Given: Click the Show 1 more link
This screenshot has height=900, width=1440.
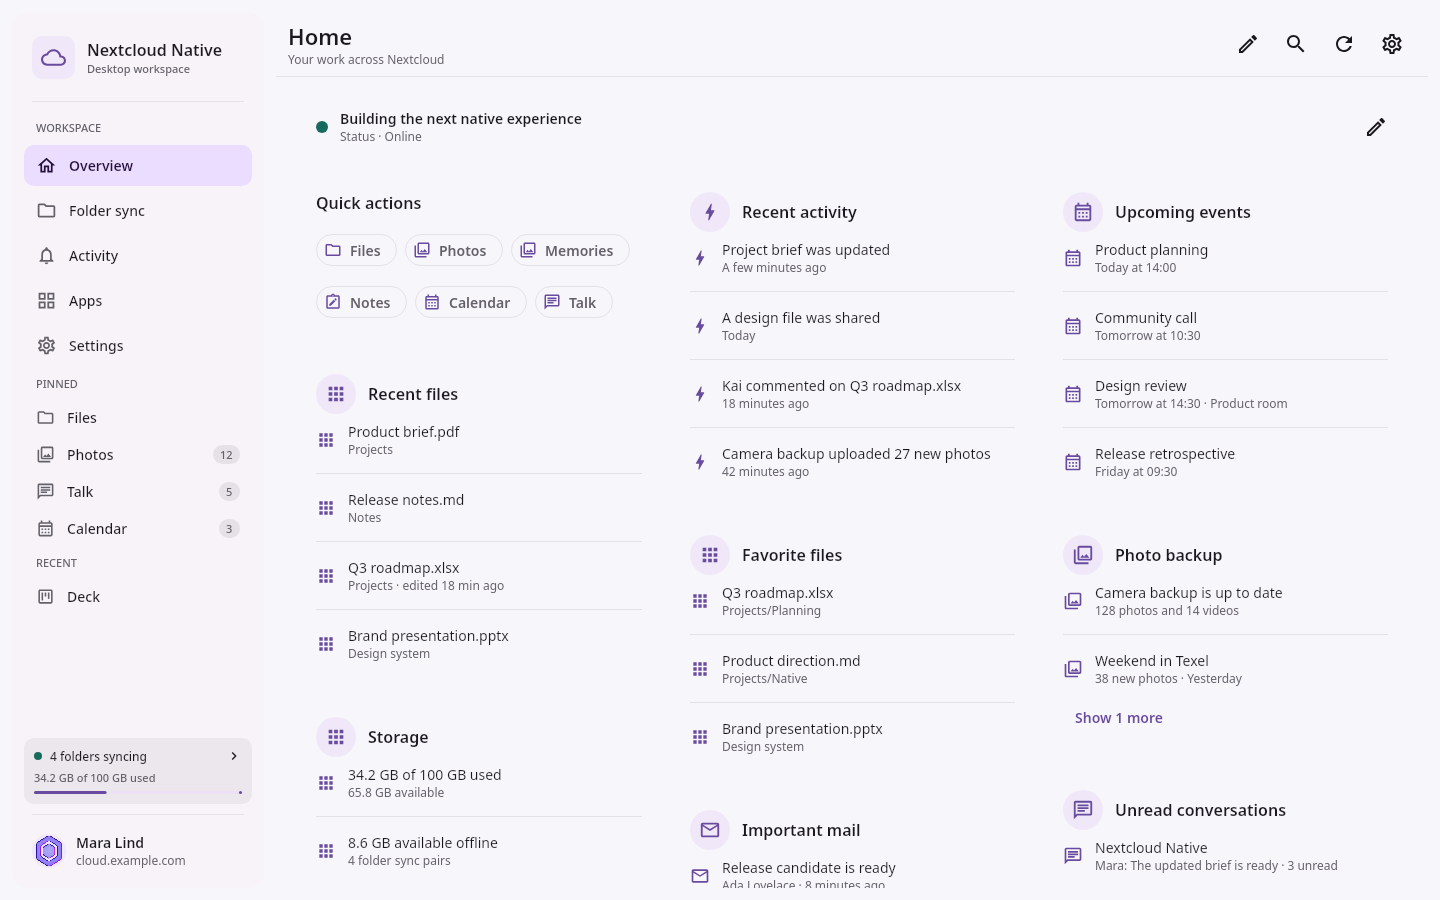Looking at the screenshot, I should [x=1119, y=718].
